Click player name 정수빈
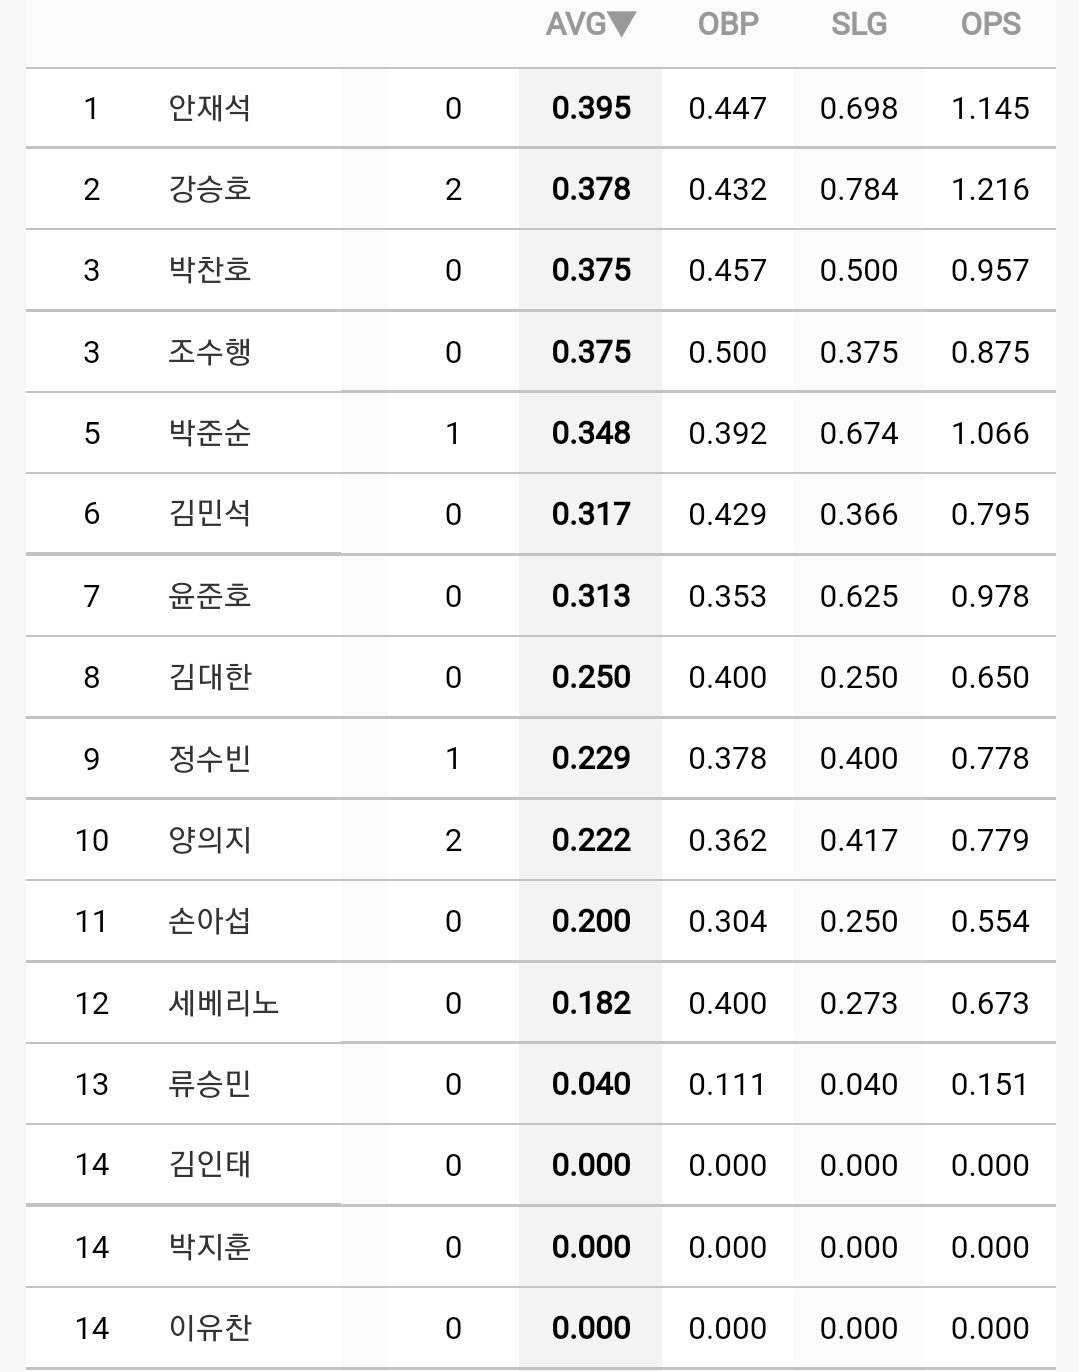 pyautogui.click(x=209, y=758)
